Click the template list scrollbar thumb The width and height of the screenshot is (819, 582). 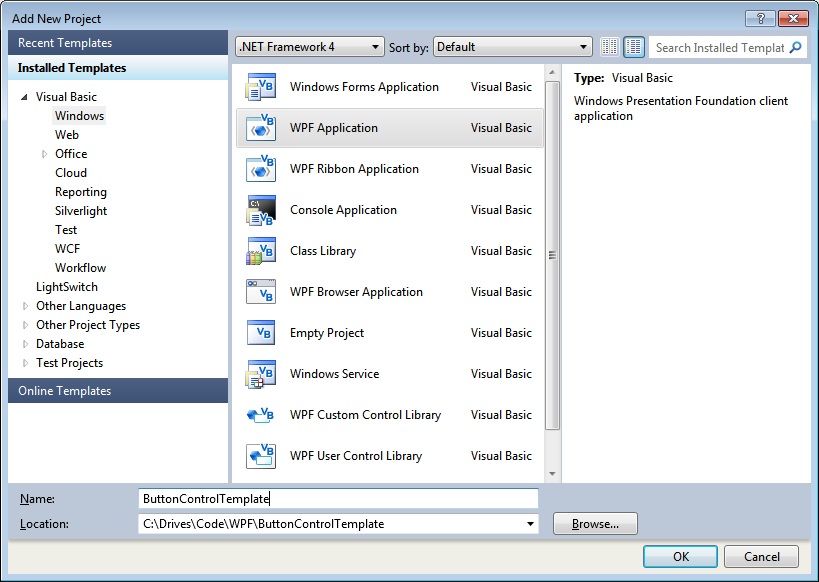(552, 255)
